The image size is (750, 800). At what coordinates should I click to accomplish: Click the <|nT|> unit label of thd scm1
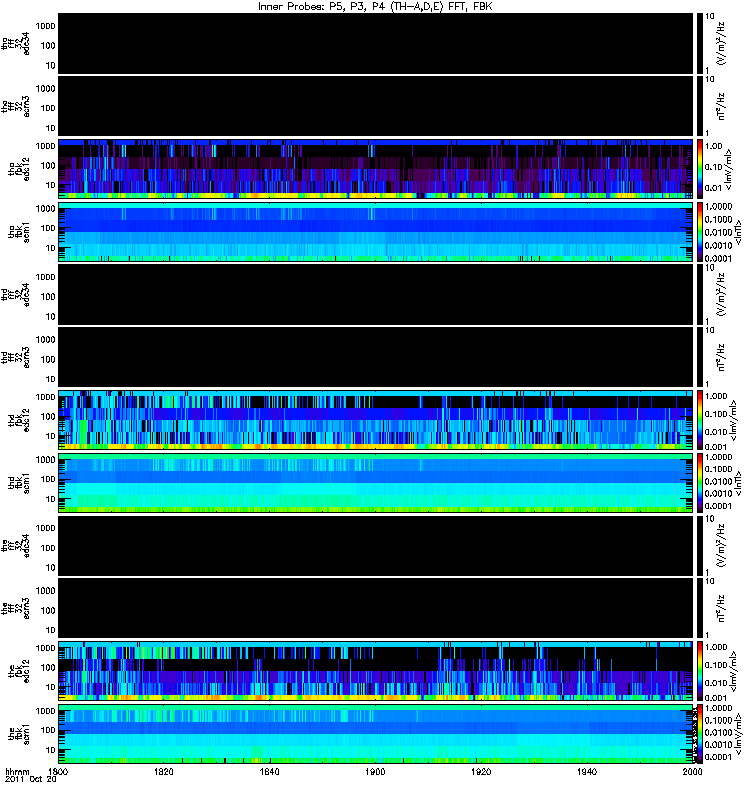(x=736, y=483)
